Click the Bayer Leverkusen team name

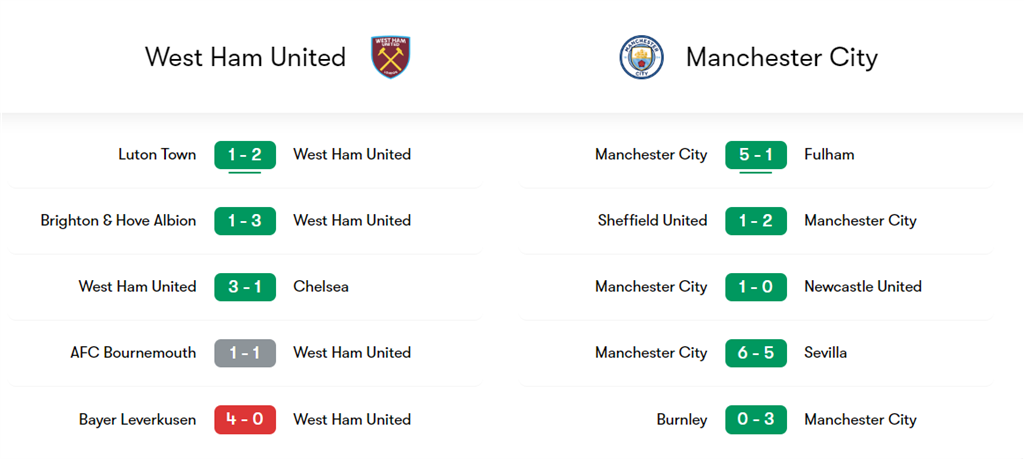click(137, 420)
